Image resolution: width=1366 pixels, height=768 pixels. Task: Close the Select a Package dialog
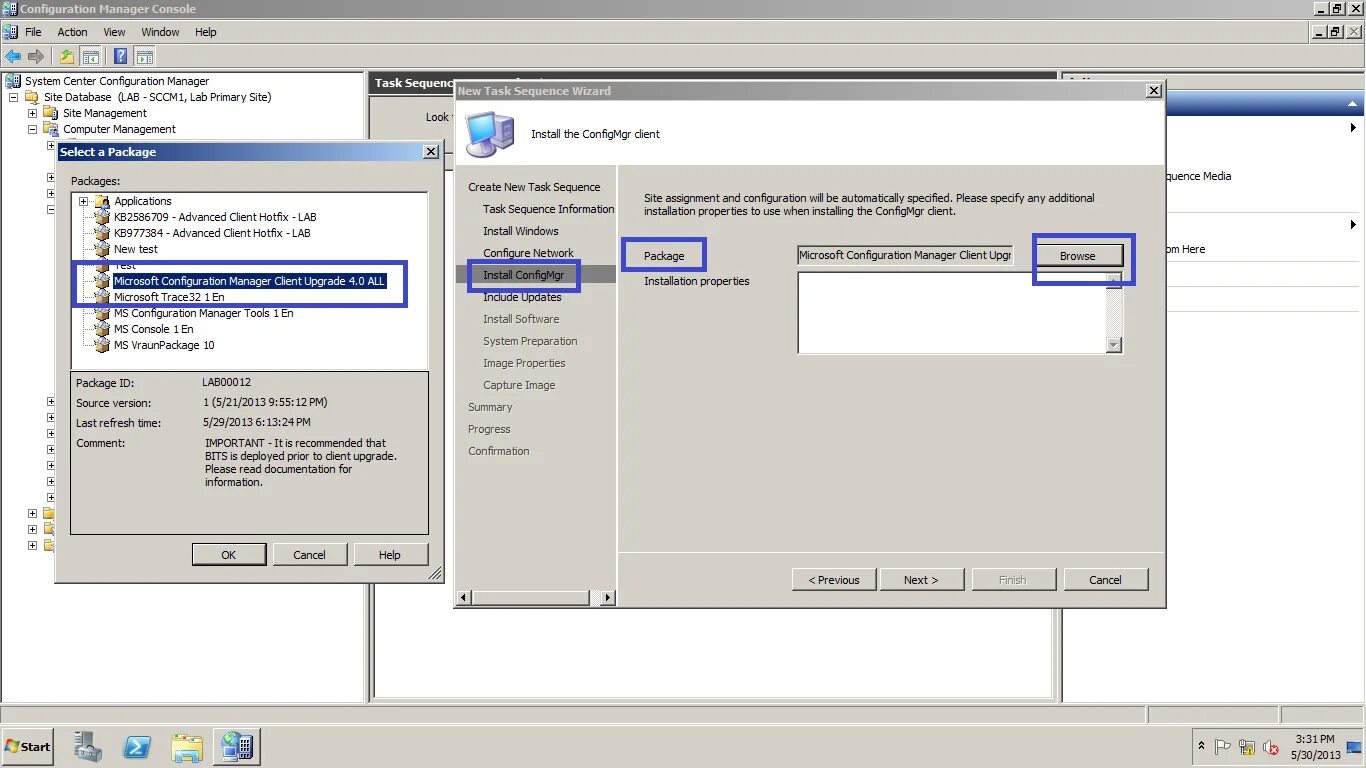click(431, 152)
